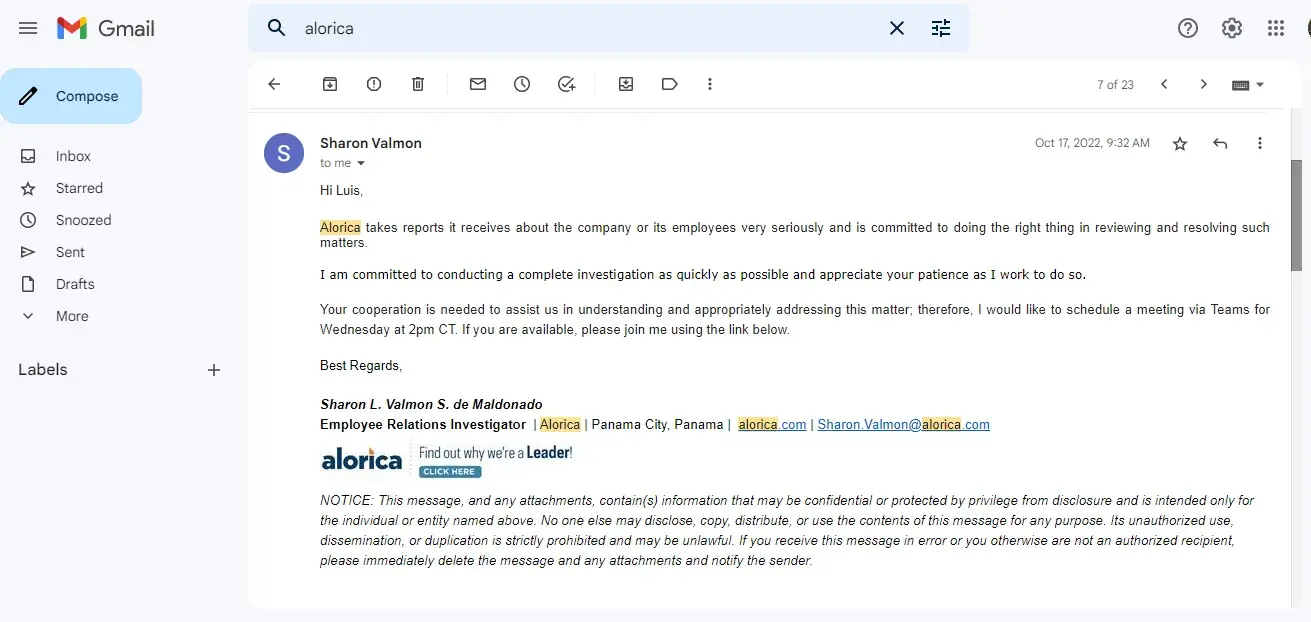Add email to Tasks

click(x=566, y=85)
